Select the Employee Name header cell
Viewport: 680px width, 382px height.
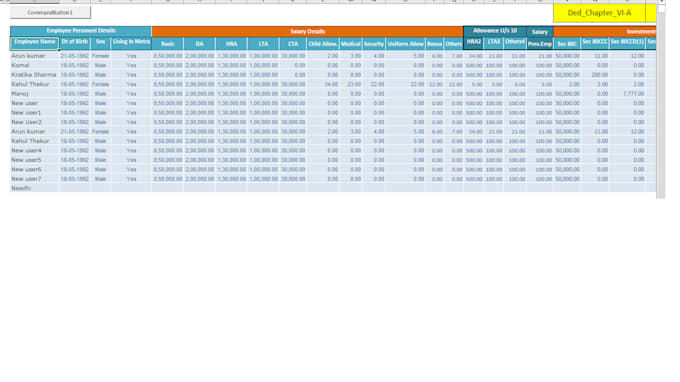34,43
